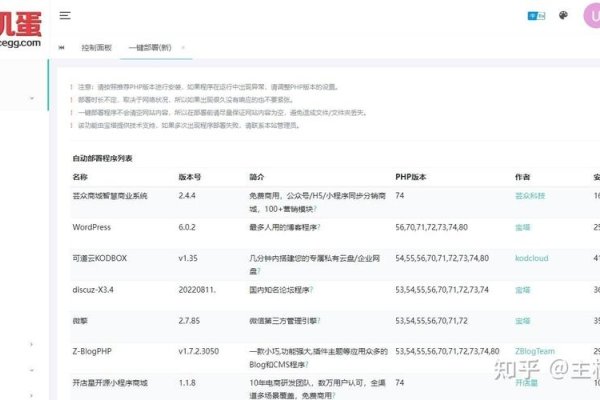Close the 一键部署(新) tab with its x

(x=183, y=48)
